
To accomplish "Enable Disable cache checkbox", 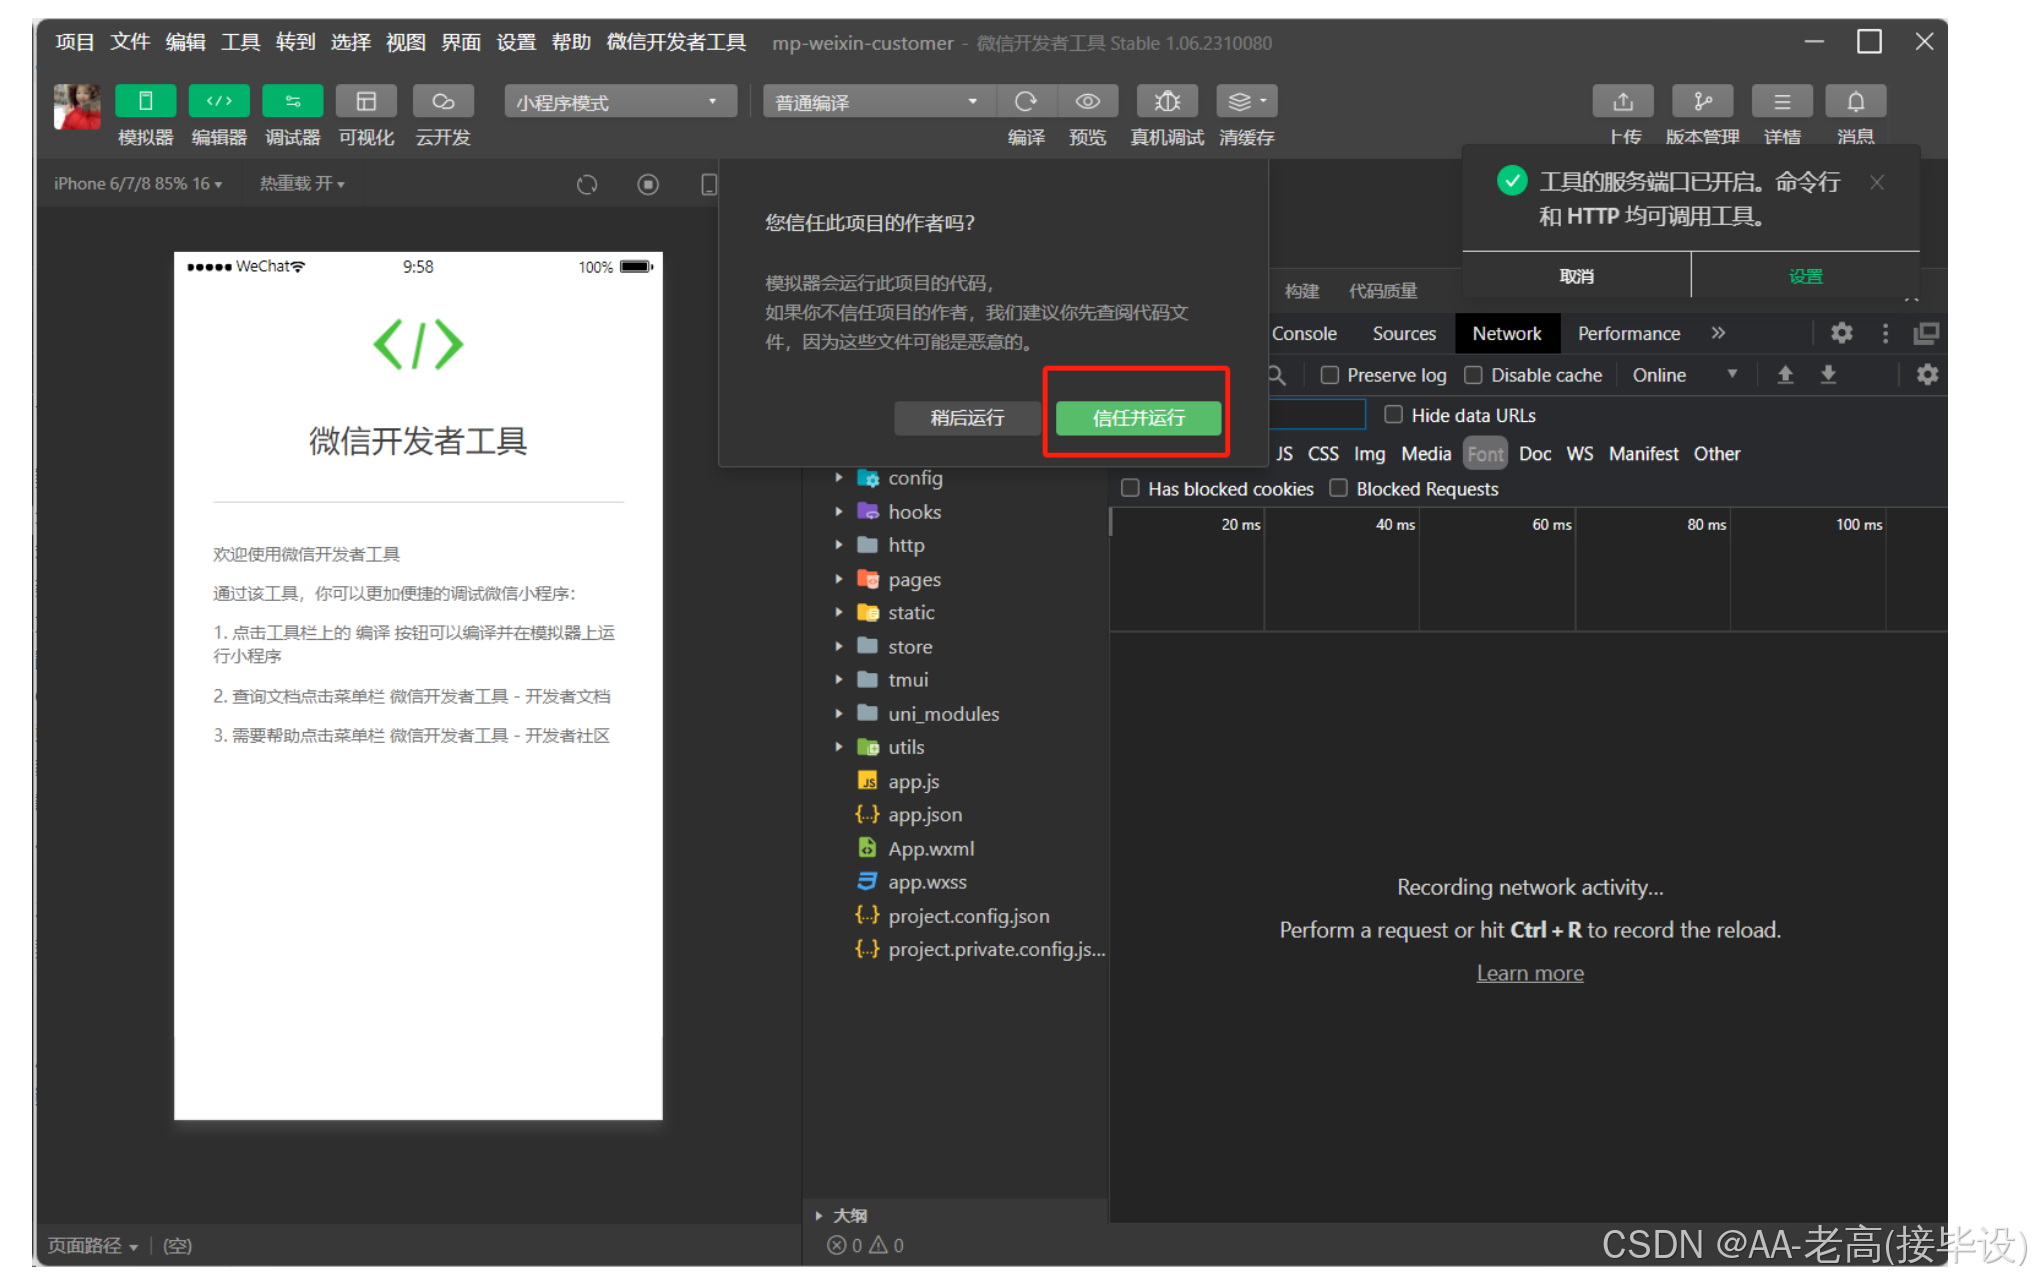I will click(1473, 375).
